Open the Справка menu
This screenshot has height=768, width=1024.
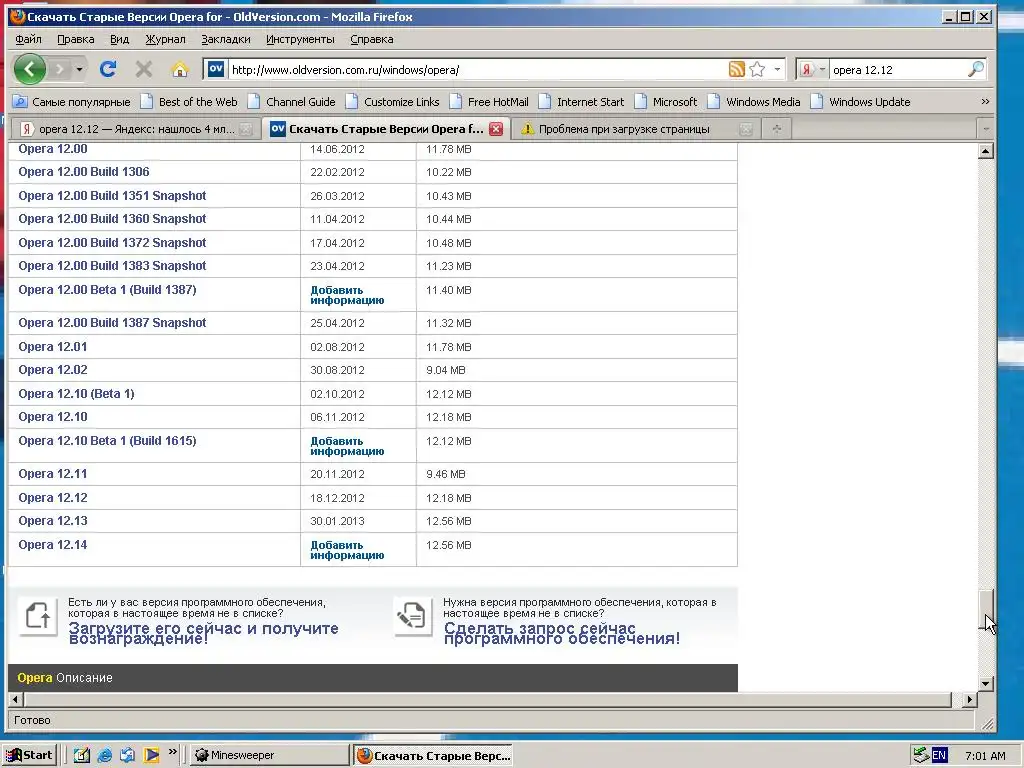[372, 39]
